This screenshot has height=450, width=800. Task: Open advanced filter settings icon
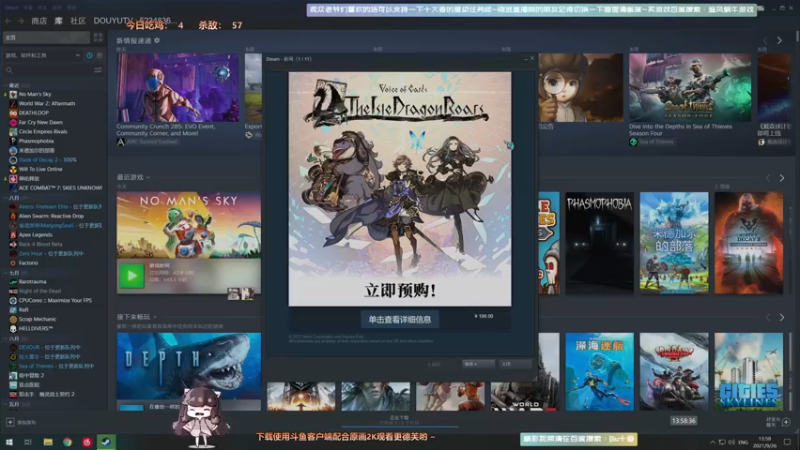(98, 70)
